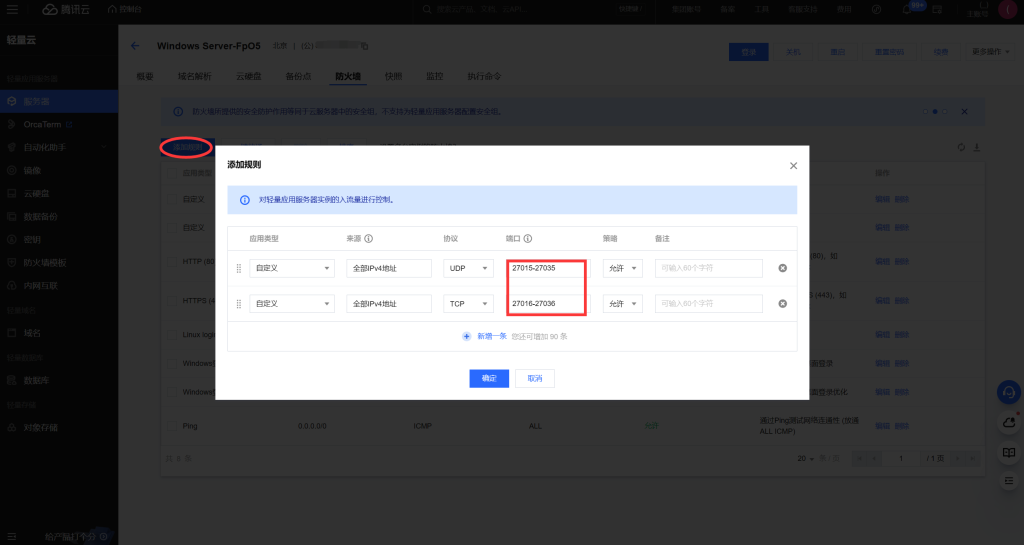Screen dimensions: 1024x545
Task: Open the 允许 policy dropdown in second row
Action: click(x=622, y=303)
